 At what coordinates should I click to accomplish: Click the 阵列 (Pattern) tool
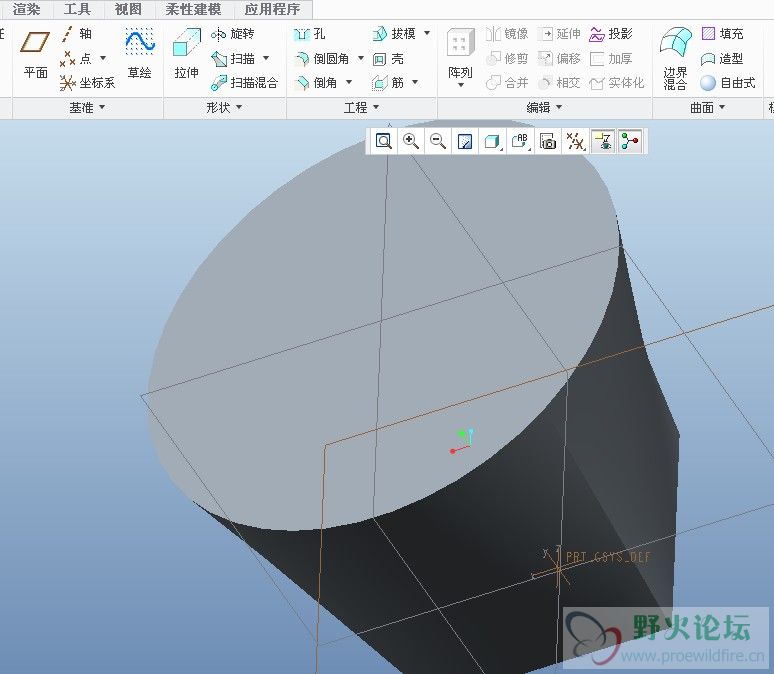[x=460, y=53]
